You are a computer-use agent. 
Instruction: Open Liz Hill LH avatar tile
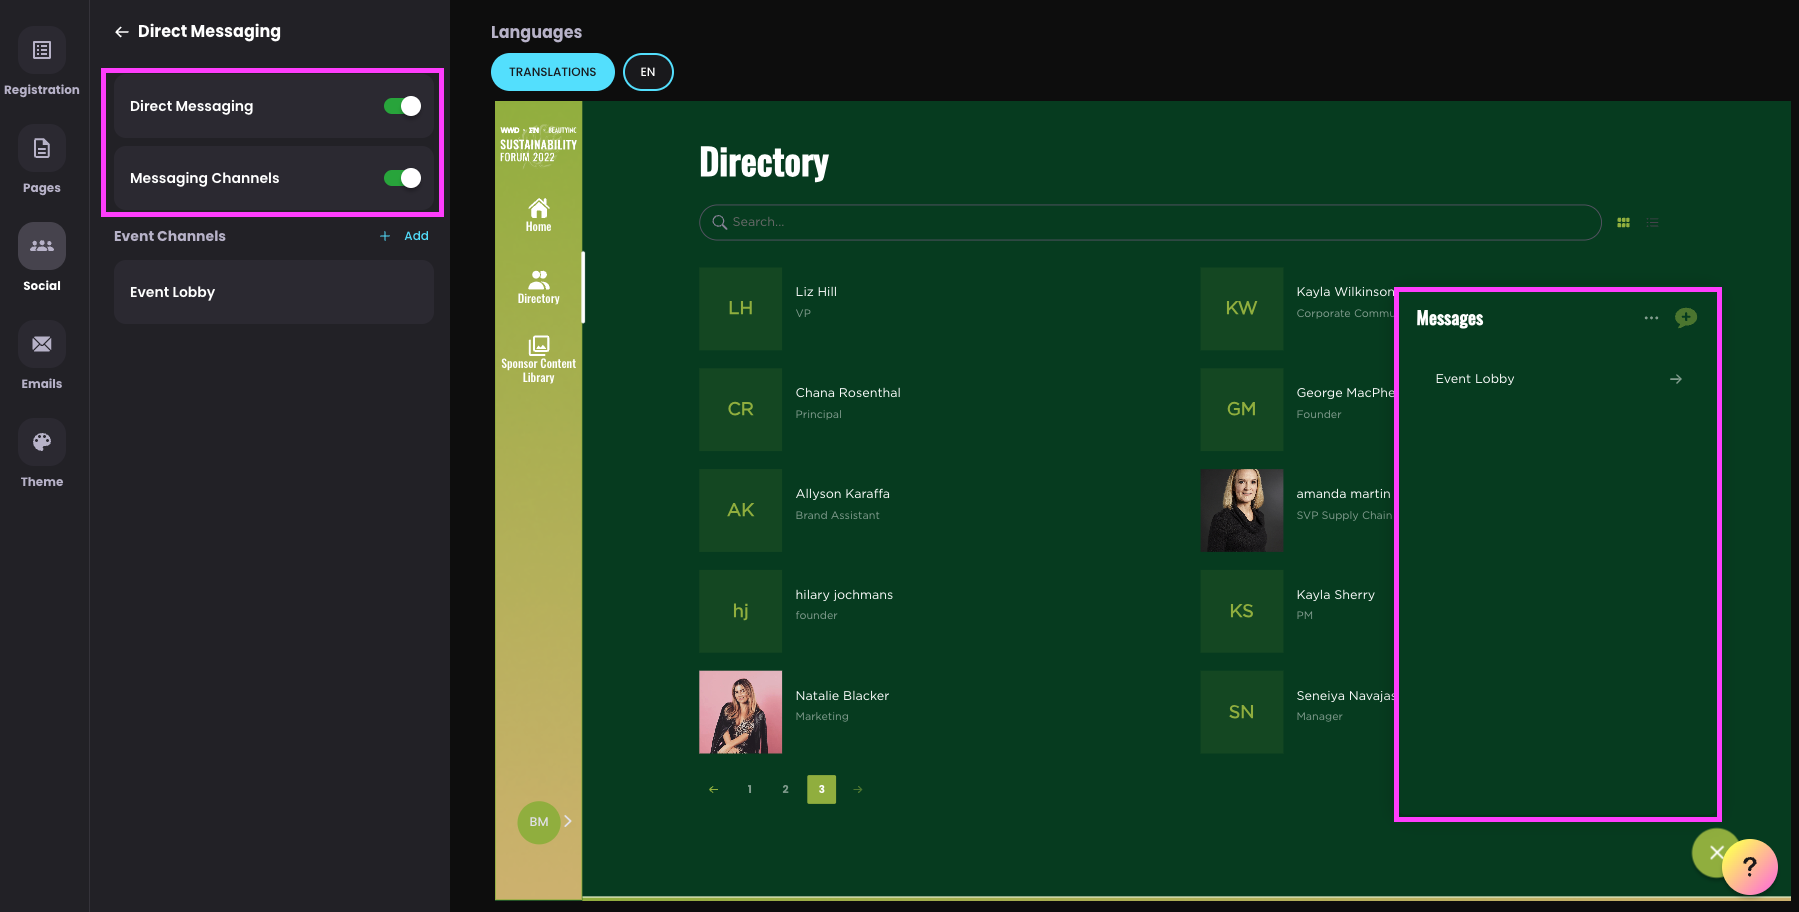(740, 308)
